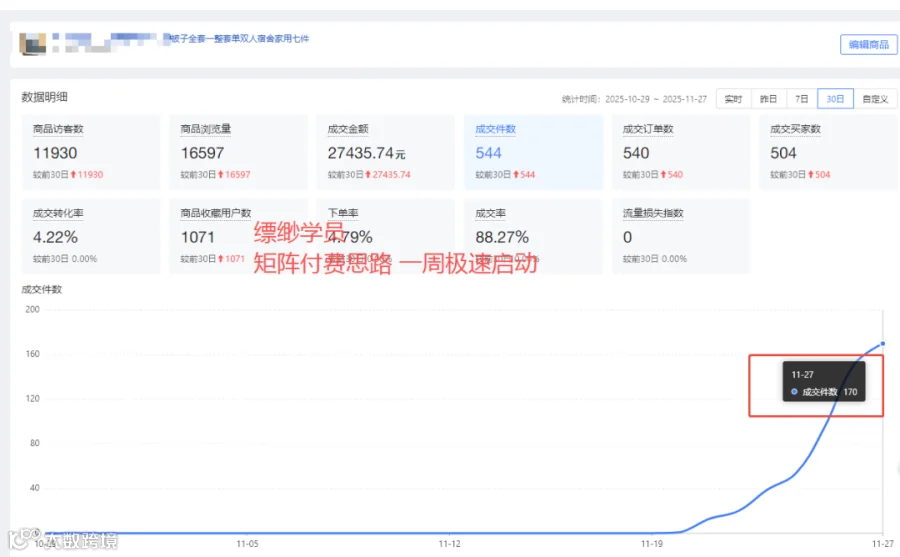The image size is (900, 557).
Task: Select the 成交买家数 metric card
Action: coord(828,152)
